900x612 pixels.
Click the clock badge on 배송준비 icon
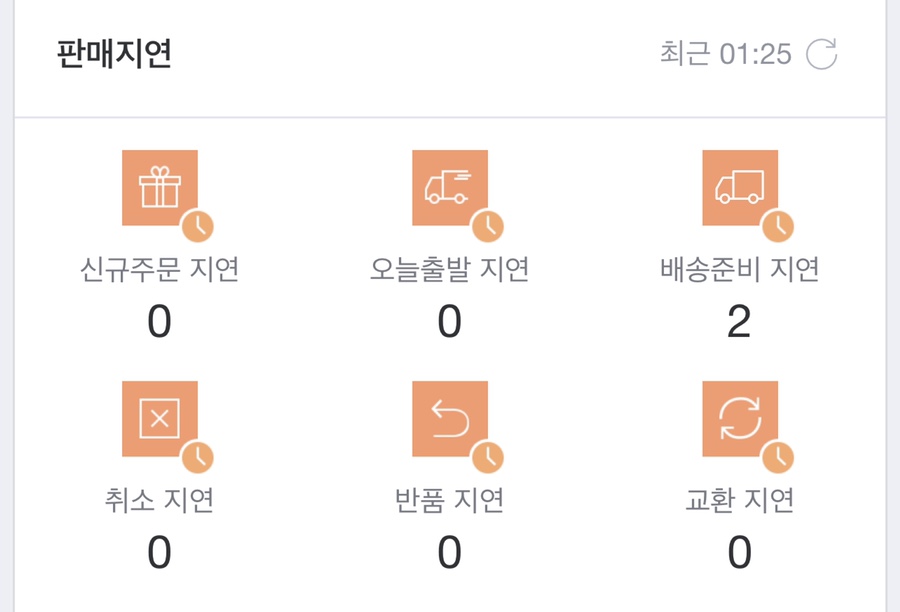click(x=778, y=226)
